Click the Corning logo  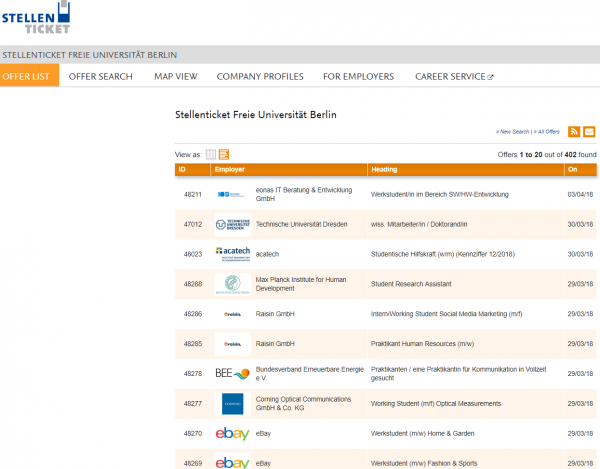233,404
